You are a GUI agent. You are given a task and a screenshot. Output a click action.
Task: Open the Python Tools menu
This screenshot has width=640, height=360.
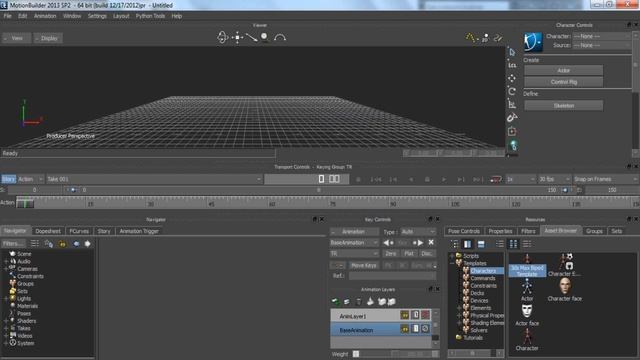coord(150,16)
